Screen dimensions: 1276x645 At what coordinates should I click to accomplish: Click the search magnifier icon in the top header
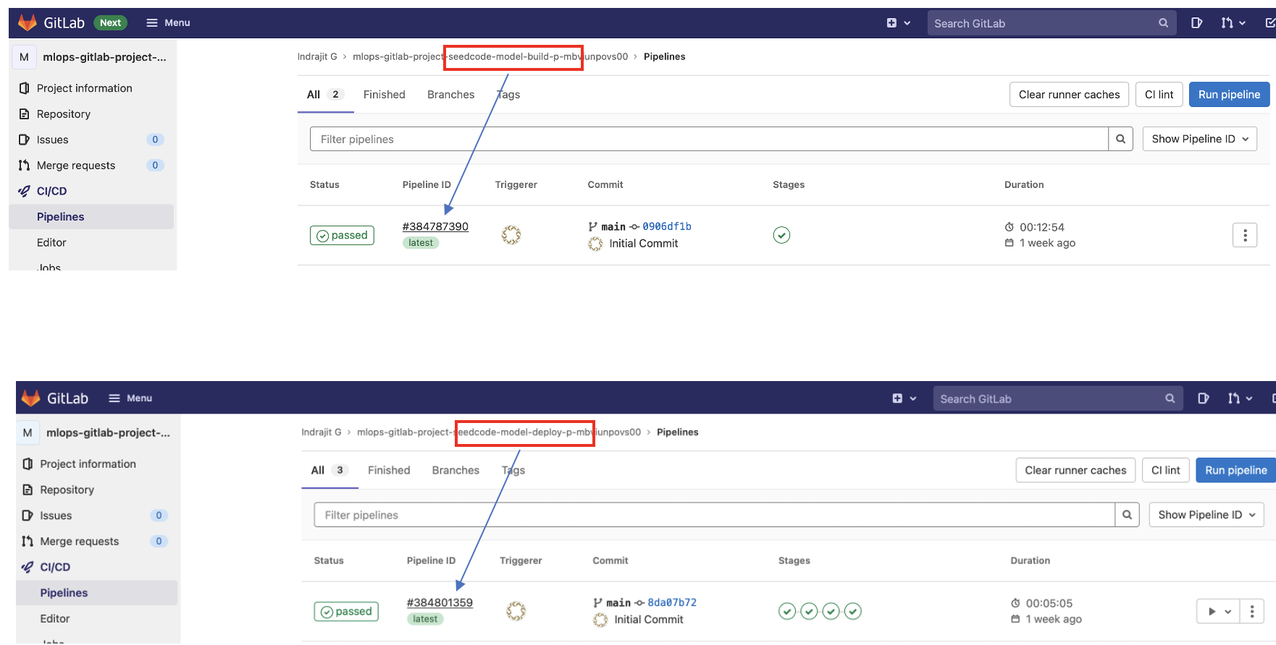point(1163,23)
